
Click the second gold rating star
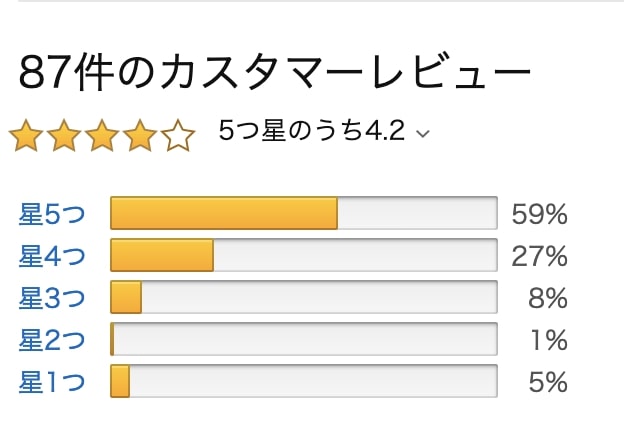[64, 136]
